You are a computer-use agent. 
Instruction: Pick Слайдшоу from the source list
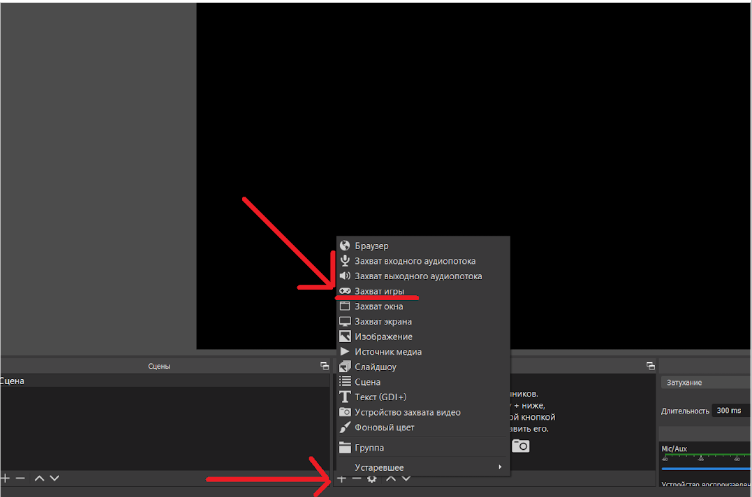(376, 367)
